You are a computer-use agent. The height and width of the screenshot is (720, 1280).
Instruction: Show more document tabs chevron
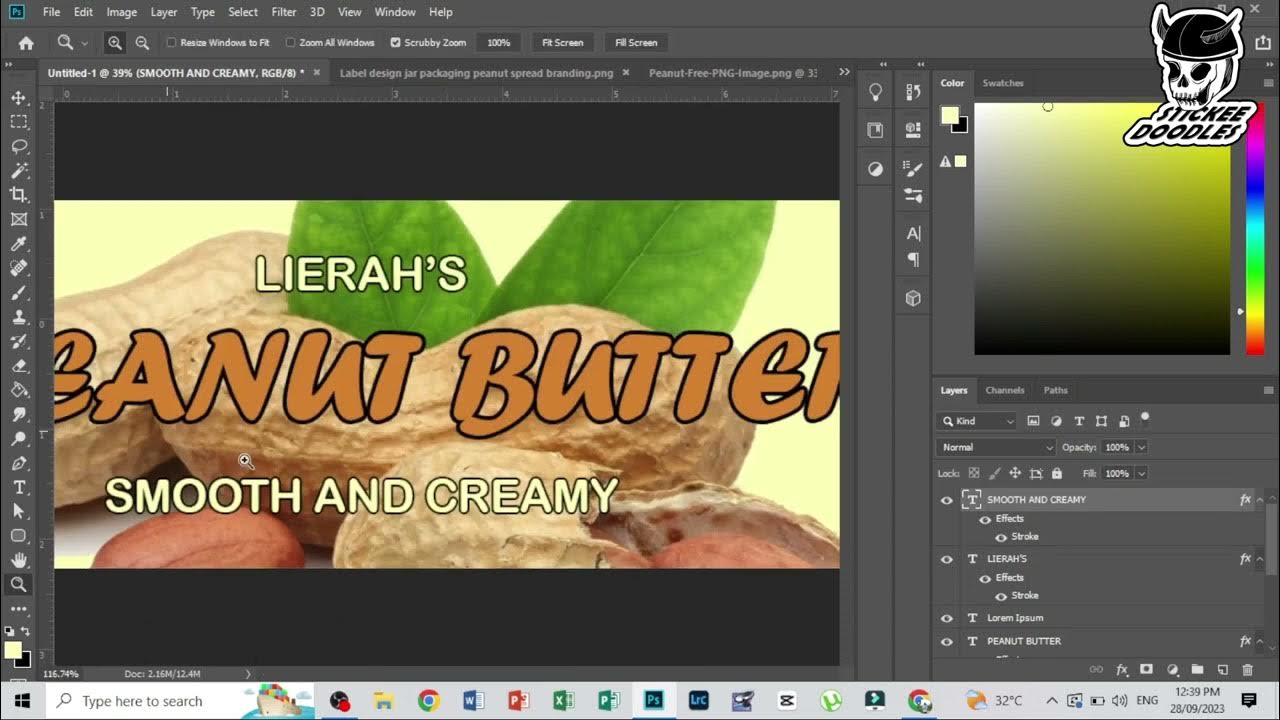844,72
